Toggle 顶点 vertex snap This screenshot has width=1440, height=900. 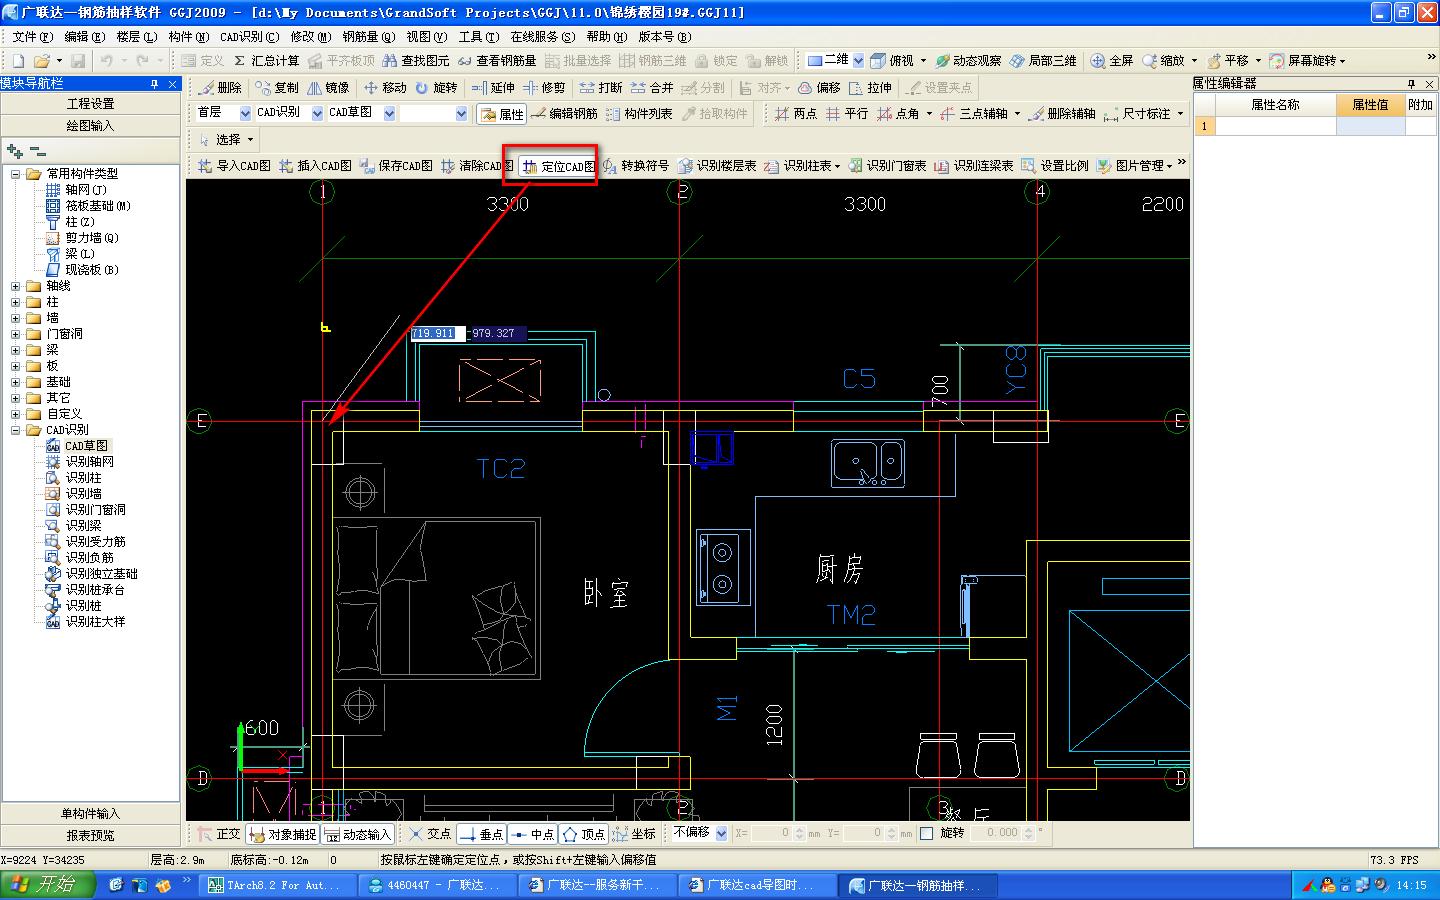(584, 834)
